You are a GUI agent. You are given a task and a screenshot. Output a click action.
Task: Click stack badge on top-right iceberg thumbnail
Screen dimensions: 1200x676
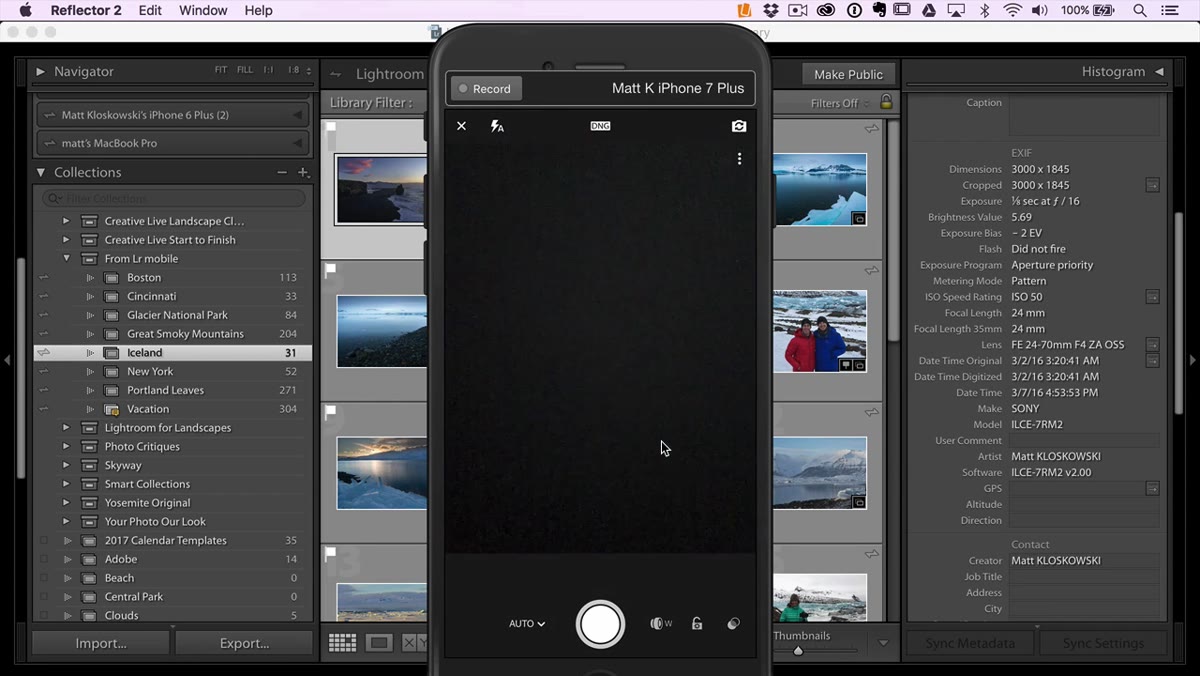point(858,218)
